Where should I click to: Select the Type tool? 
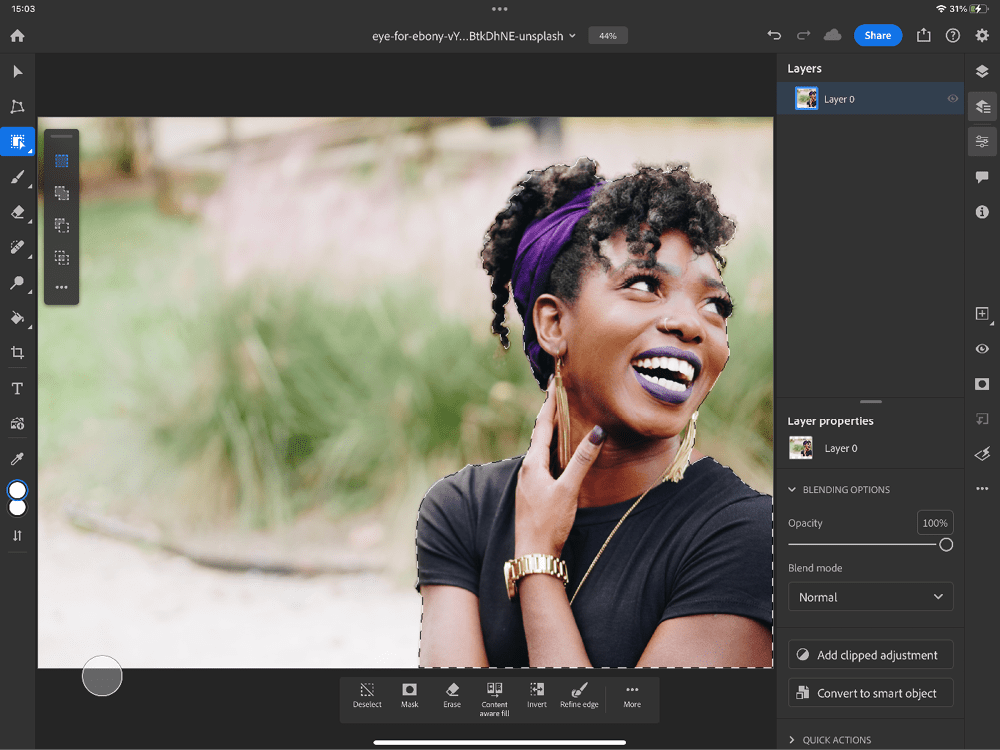coord(17,388)
